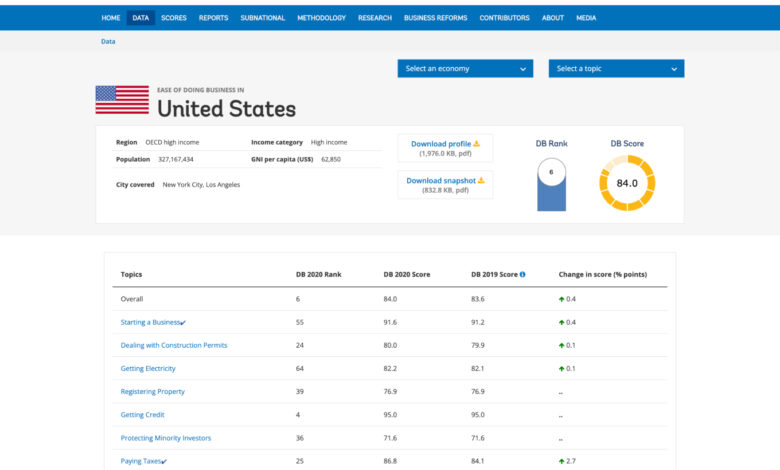Screen dimensions: 780x470
Task: Click the New York City, Los Angeles text
Action: pyautogui.click(x=201, y=185)
